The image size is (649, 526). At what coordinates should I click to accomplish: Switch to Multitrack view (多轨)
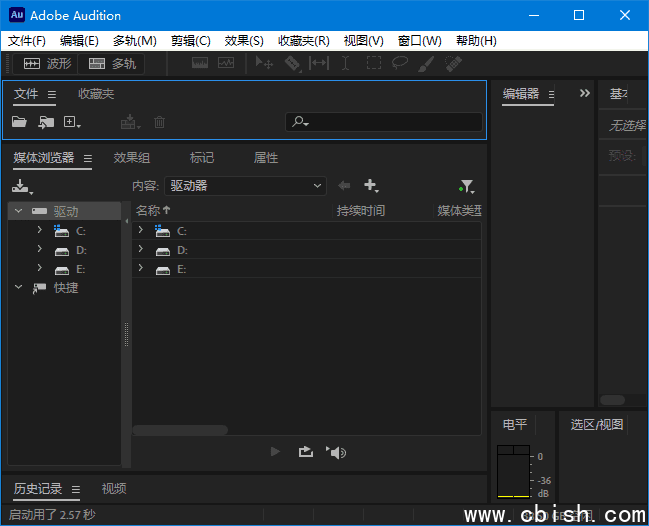(x=111, y=64)
